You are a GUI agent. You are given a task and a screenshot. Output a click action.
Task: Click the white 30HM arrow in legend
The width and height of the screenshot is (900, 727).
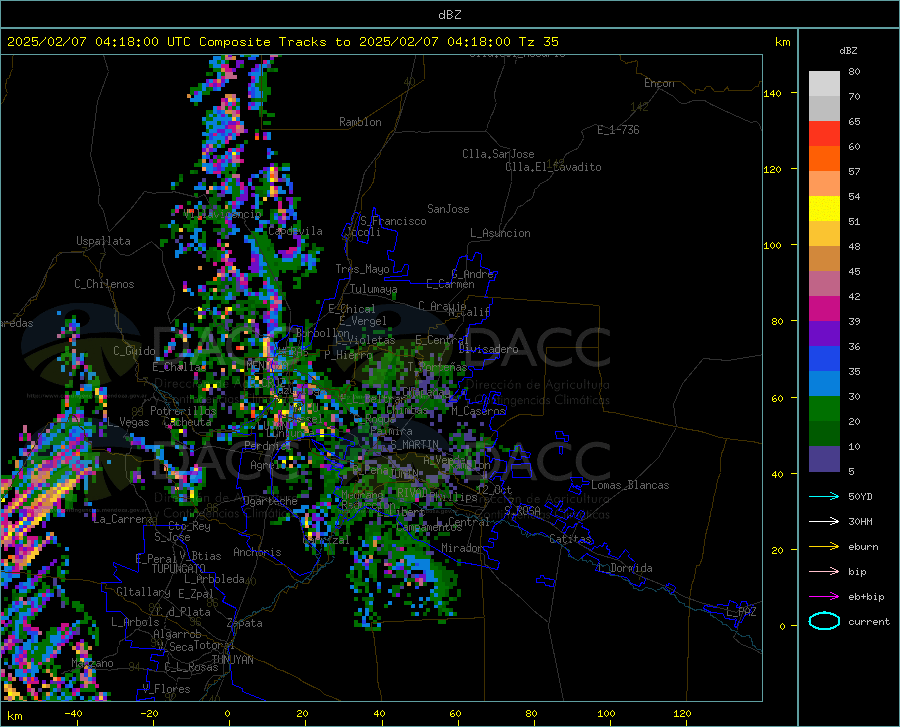point(824,522)
